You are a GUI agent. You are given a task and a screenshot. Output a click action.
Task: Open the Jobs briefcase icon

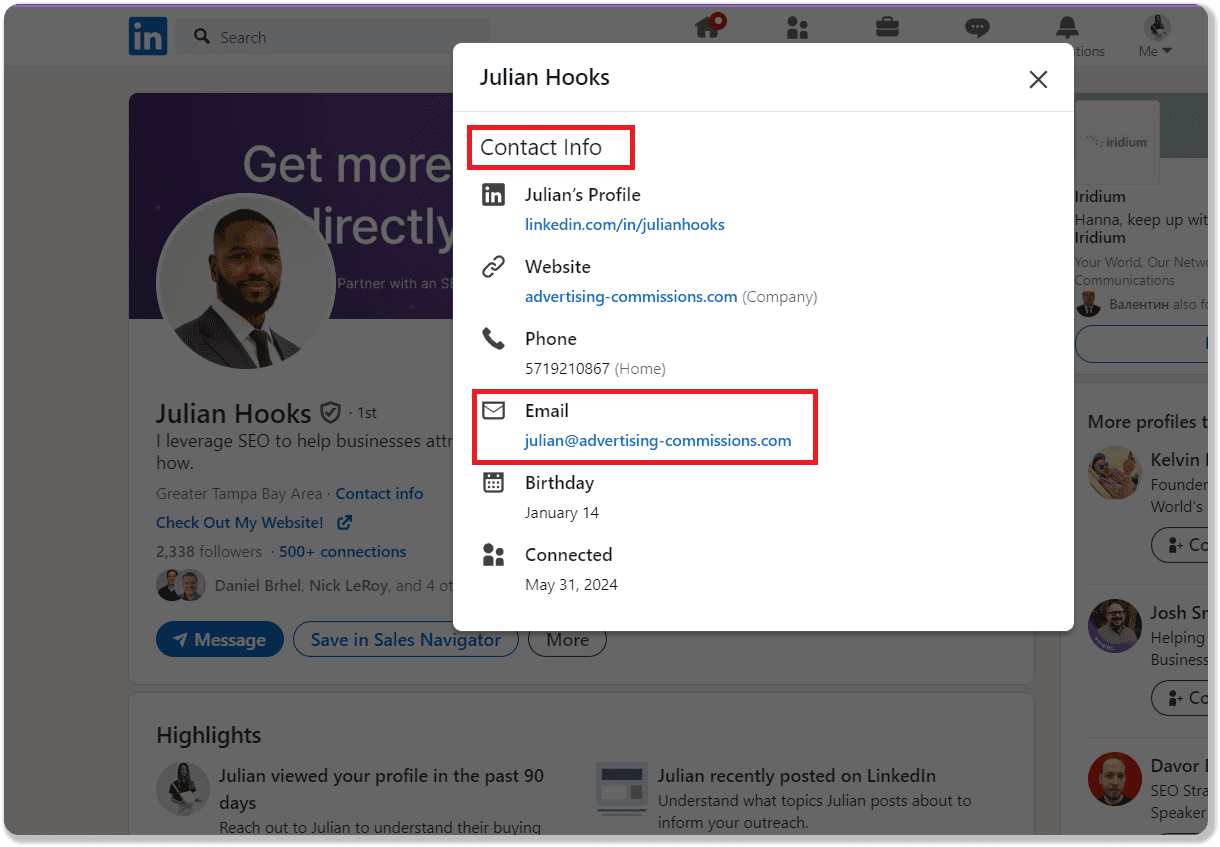tap(887, 27)
